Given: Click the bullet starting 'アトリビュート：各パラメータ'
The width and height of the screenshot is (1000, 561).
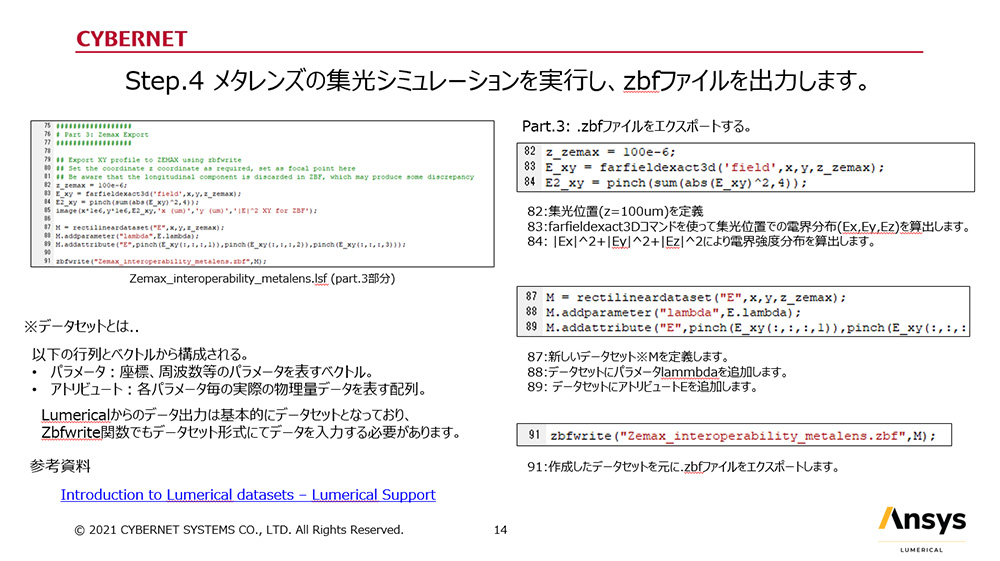Looking at the screenshot, I should tap(237, 389).
